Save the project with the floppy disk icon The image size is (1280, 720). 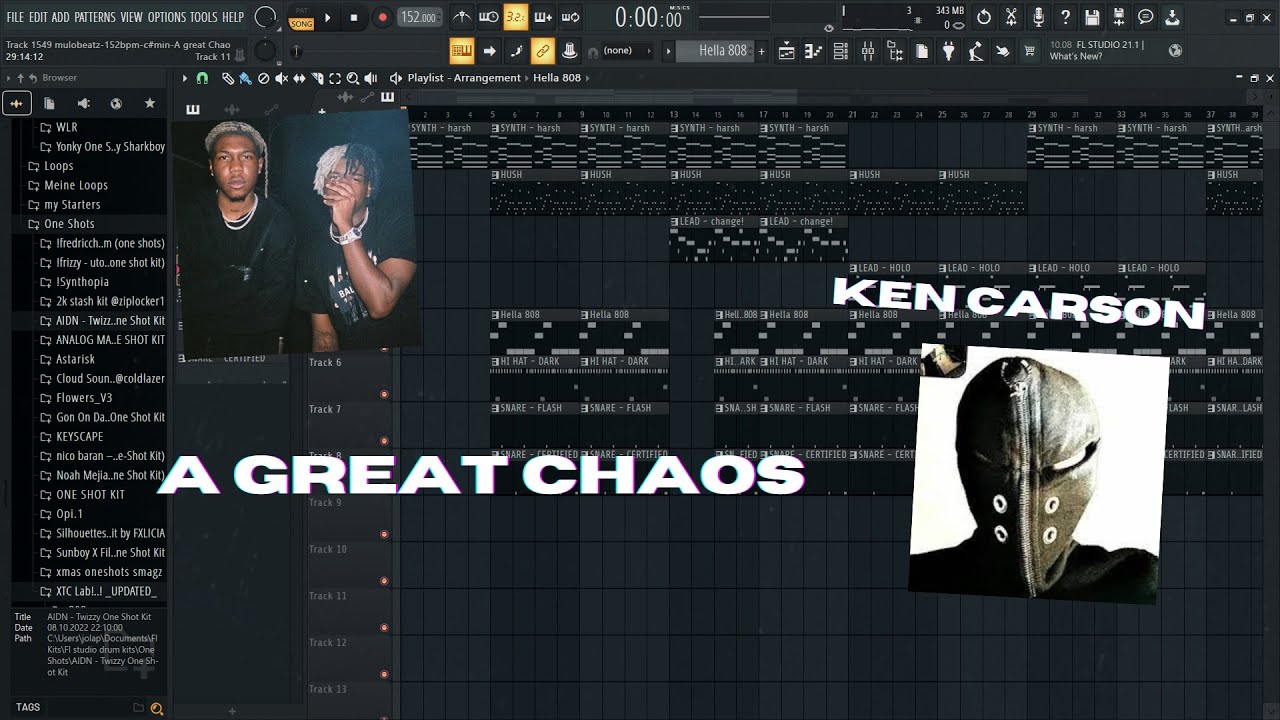point(1092,17)
